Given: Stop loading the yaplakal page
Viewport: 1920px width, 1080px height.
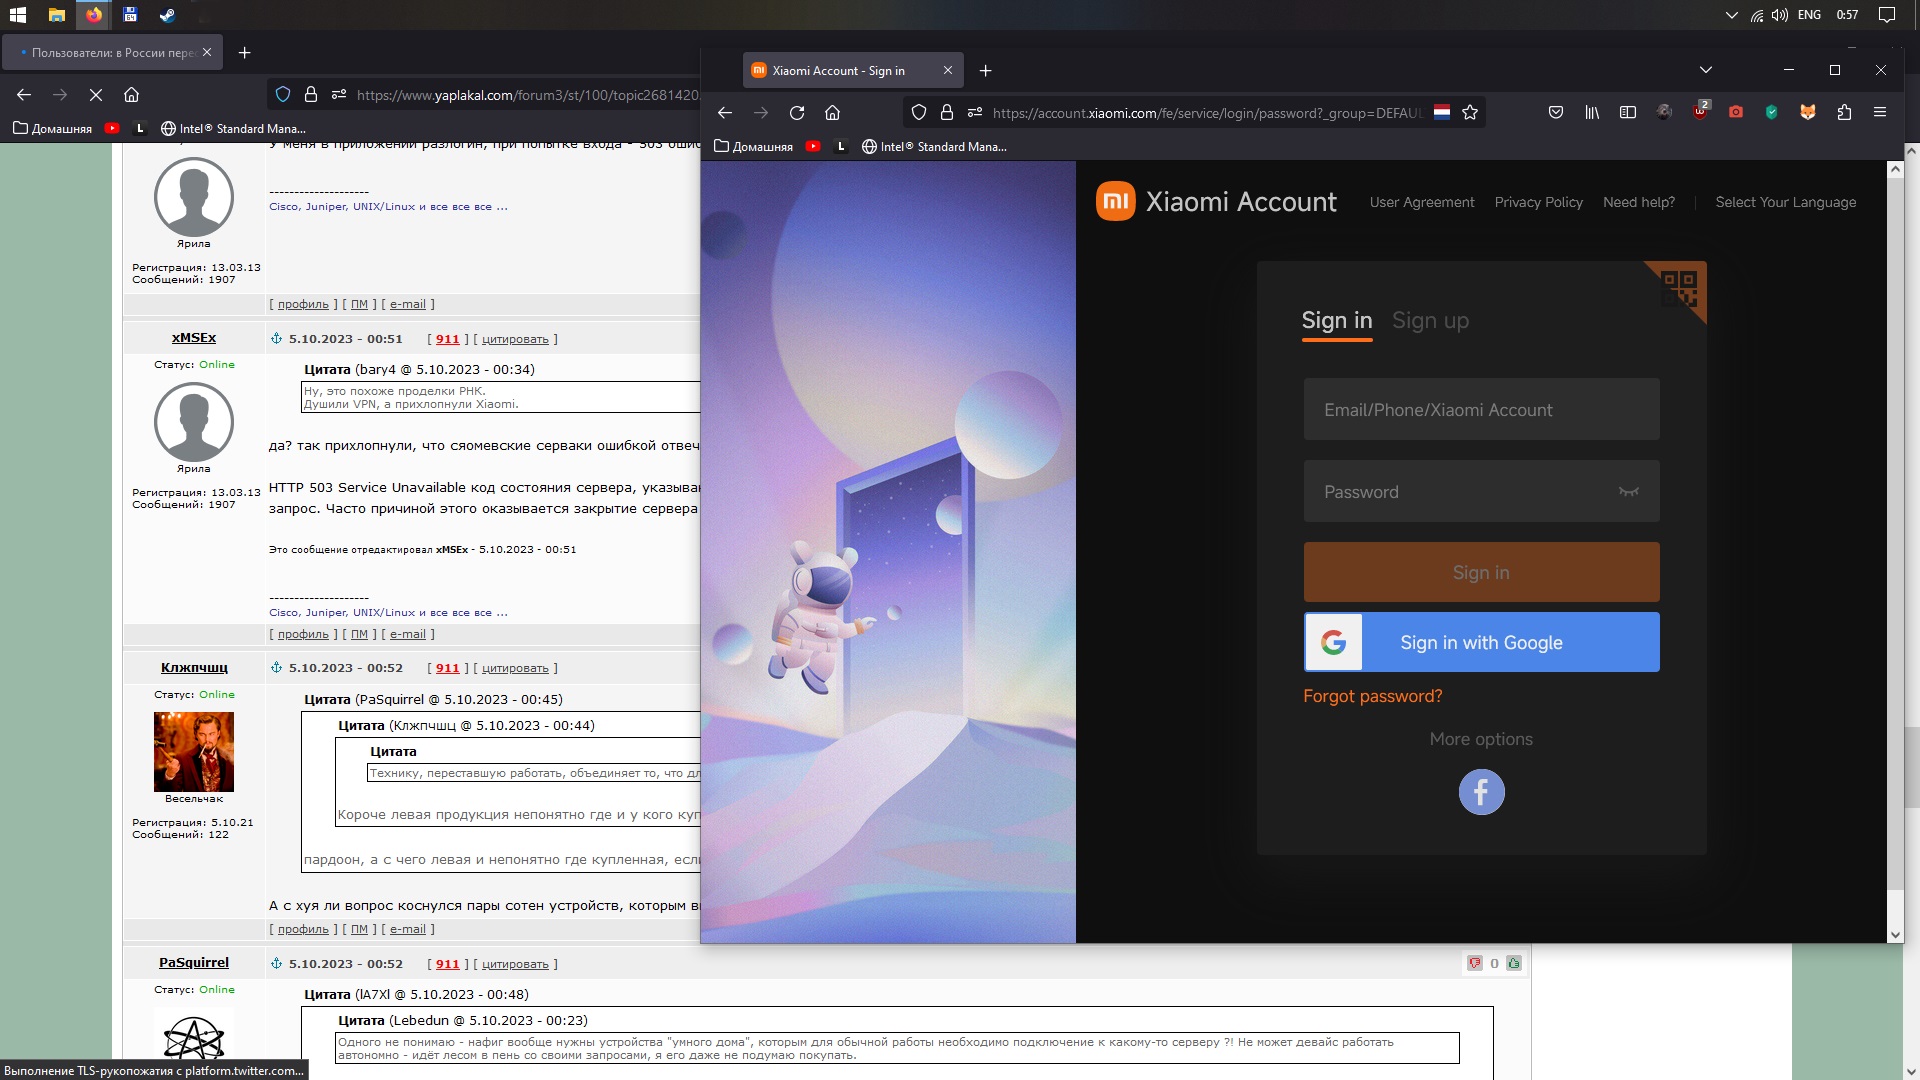Looking at the screenshot, I should coord(96,95).
